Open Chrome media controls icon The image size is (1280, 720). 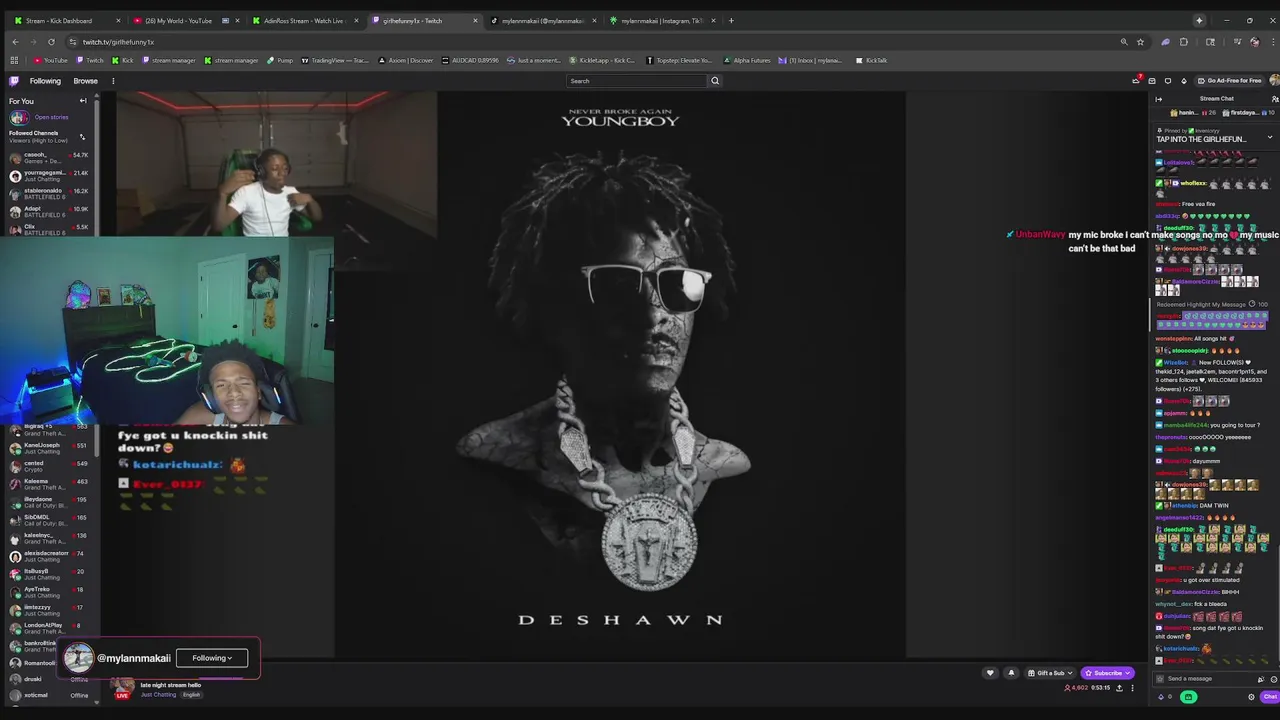[x=1238, y=42]
